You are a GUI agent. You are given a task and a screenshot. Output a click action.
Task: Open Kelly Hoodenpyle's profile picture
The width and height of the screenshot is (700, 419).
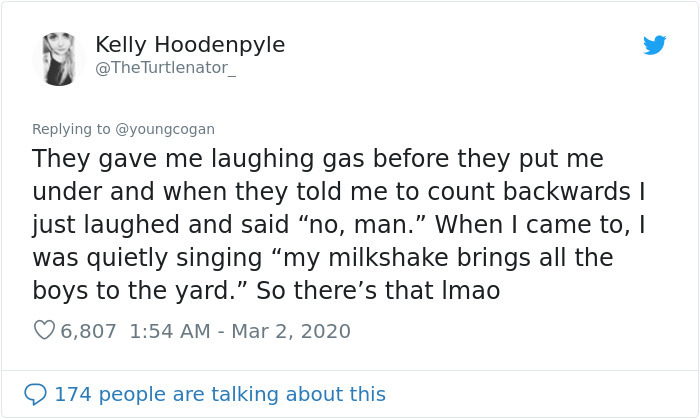point(58,58)
